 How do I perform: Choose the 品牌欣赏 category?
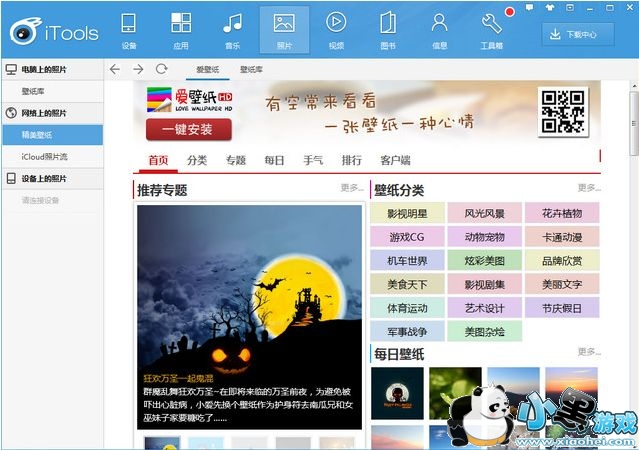(x=562, y=260)
